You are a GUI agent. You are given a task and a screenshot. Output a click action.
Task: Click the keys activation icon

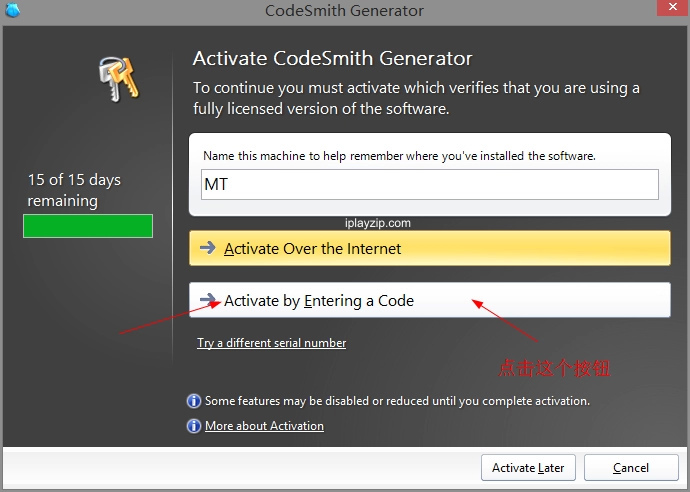[118, 79]
